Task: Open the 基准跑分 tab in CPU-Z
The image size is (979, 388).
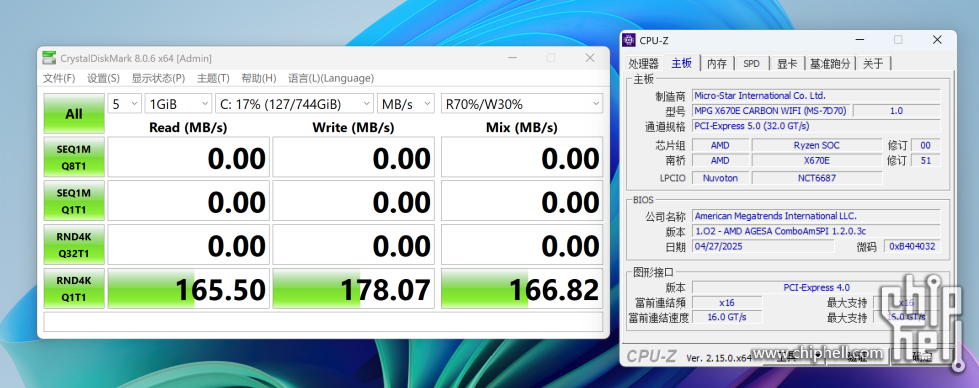Action: [830, 63]
